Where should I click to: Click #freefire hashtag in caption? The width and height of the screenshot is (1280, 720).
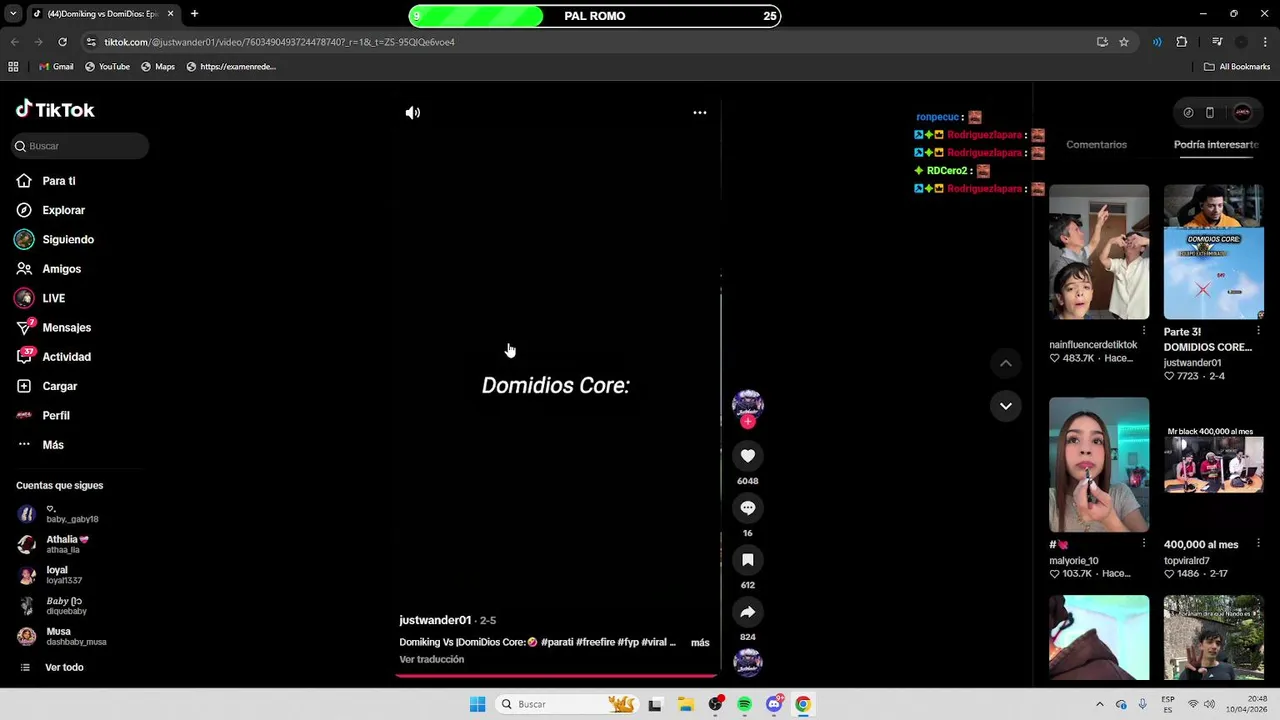[595, 642]
